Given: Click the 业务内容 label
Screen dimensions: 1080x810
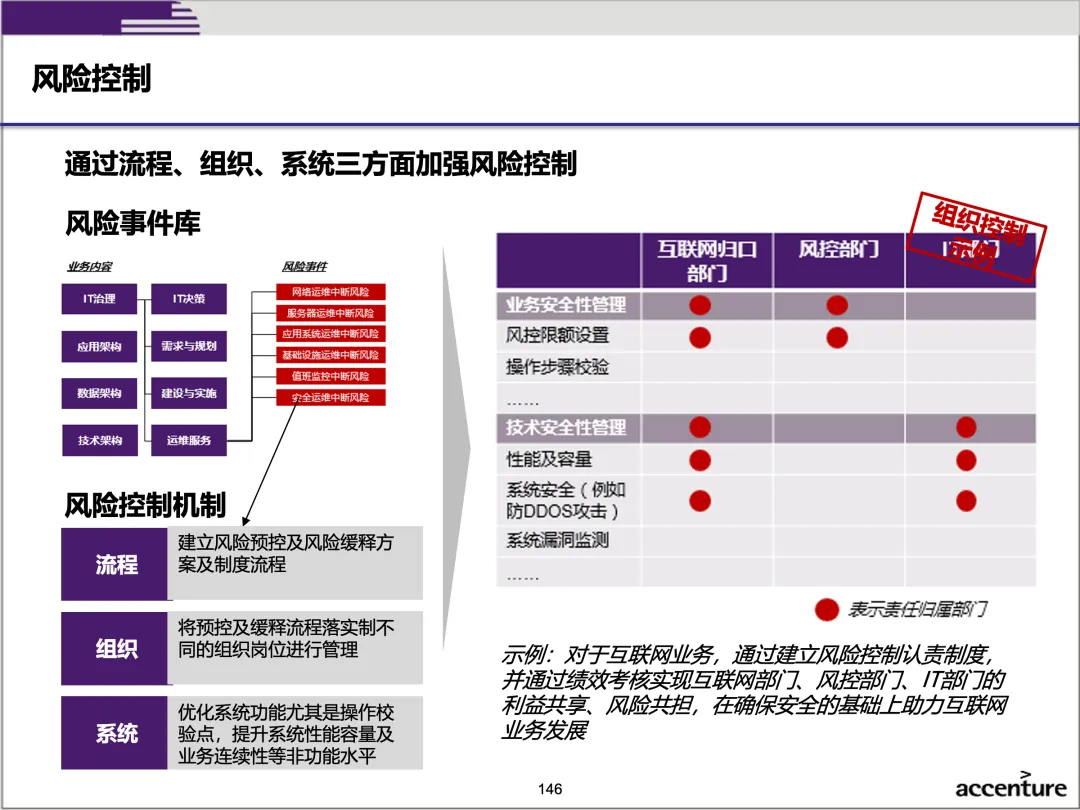Looking at the screenshot, I should 90,267.
